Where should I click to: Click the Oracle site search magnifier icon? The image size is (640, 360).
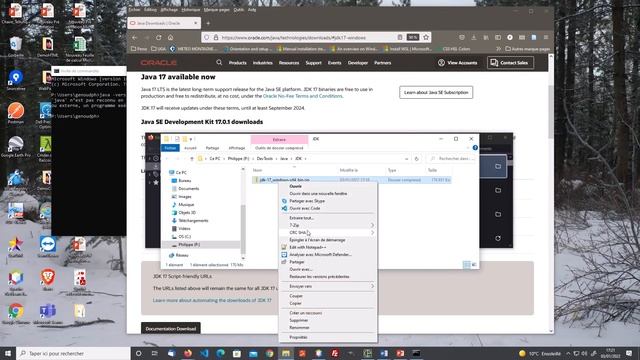[219, 62]
